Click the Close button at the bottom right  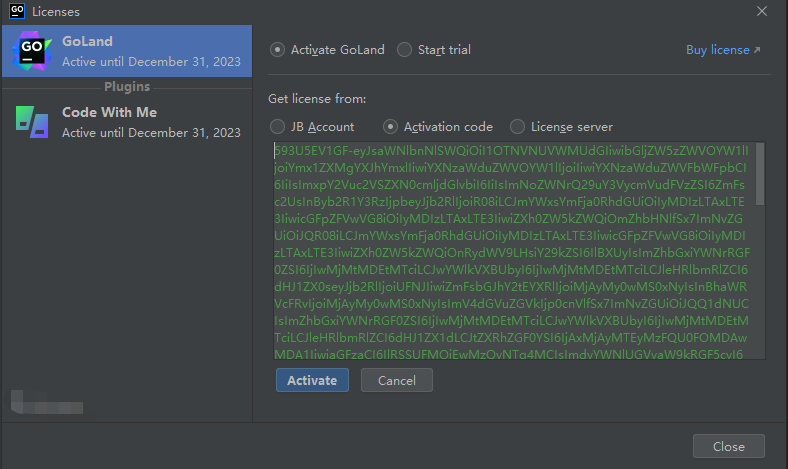(x=727, y=446)
